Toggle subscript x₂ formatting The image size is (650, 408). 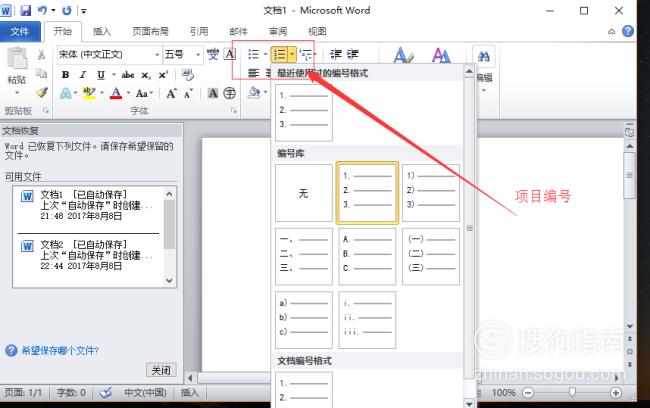click(x=146, y=75)
